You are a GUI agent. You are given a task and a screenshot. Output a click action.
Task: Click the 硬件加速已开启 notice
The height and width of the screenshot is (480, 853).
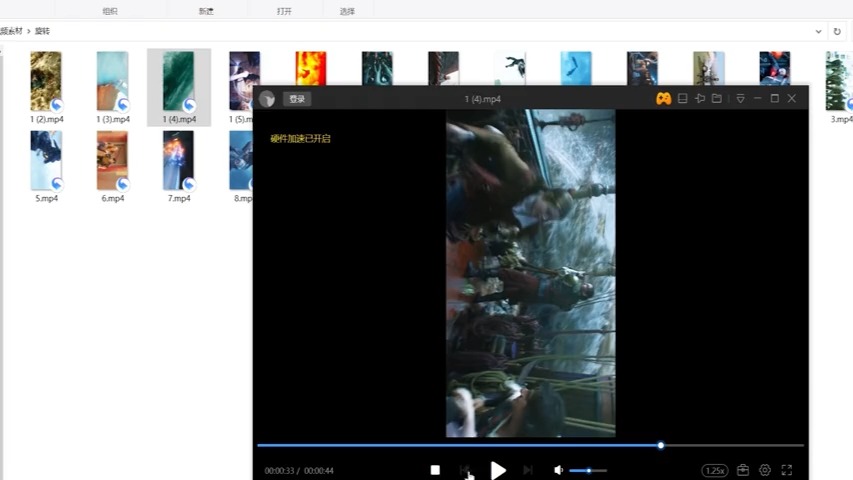coord(300,139)
